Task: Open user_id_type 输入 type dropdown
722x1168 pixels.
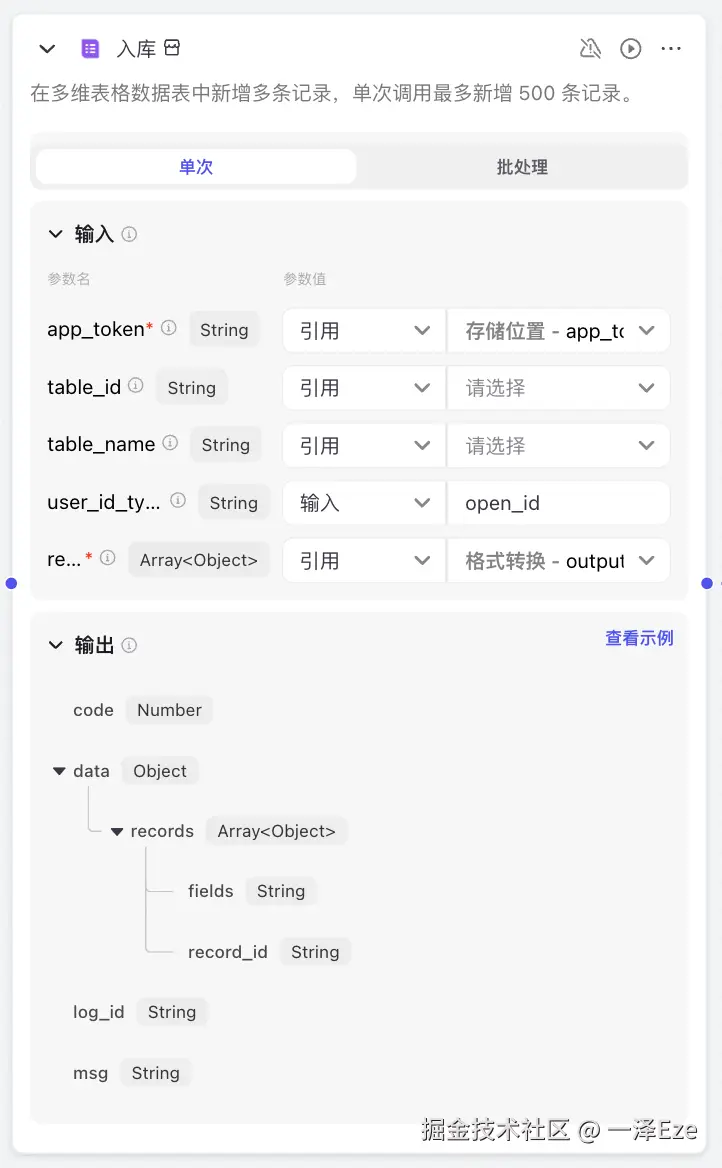Action: tap(364, 503)
